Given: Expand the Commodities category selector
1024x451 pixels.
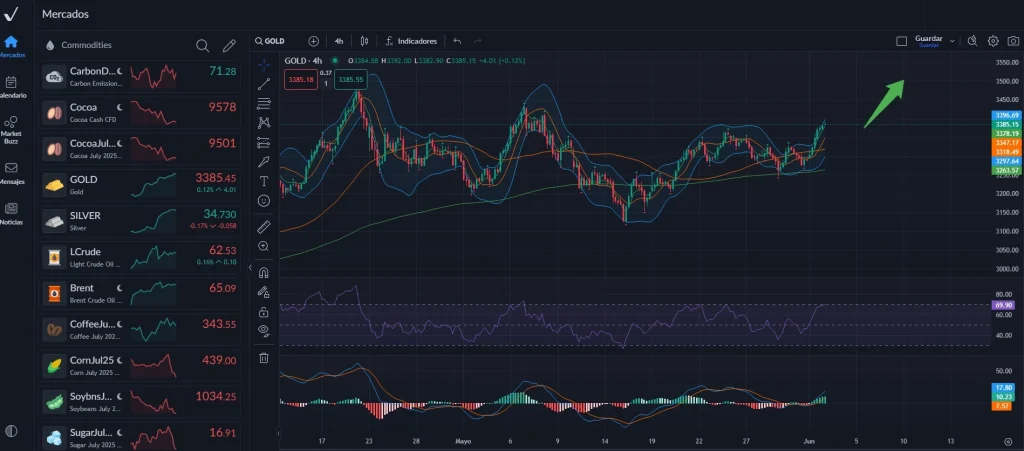Looking at the screenshot, I should (79, 45).
